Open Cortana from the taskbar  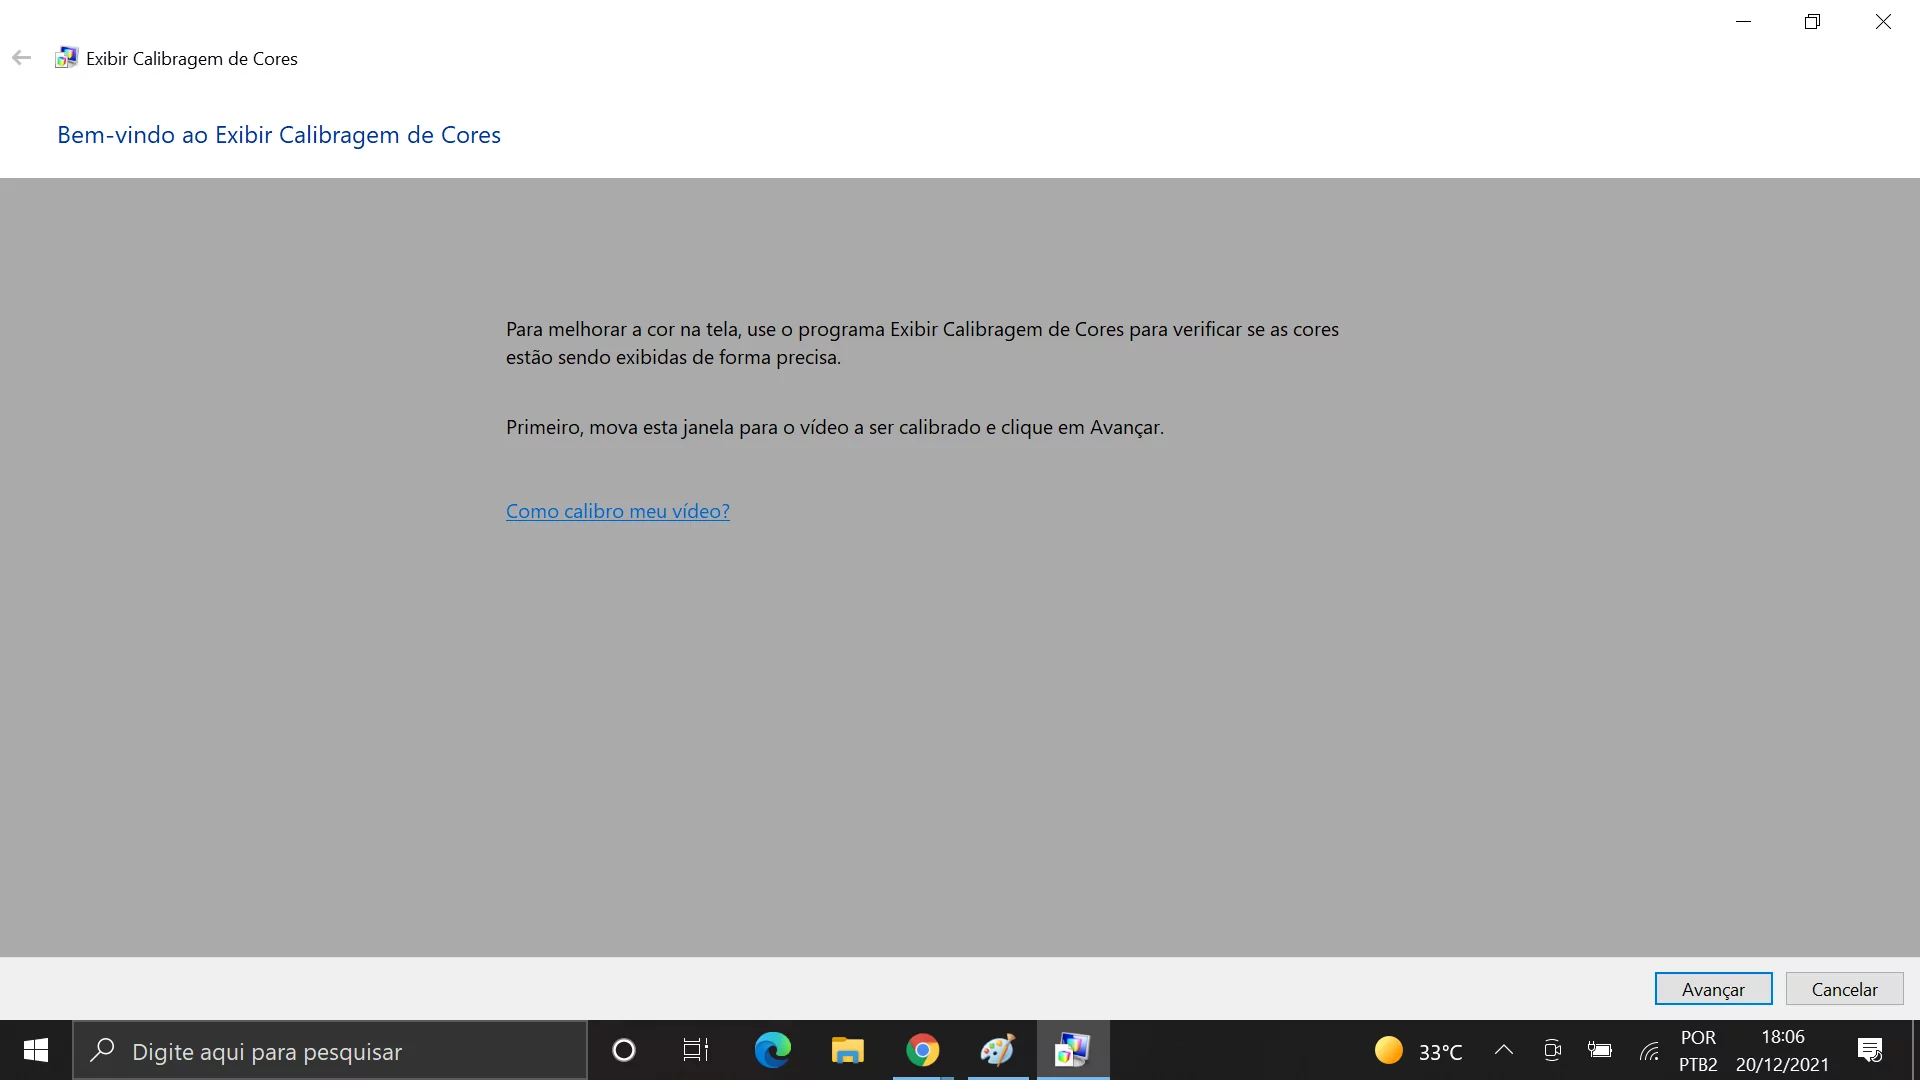pyautogui.click(x=624, y=1050)
